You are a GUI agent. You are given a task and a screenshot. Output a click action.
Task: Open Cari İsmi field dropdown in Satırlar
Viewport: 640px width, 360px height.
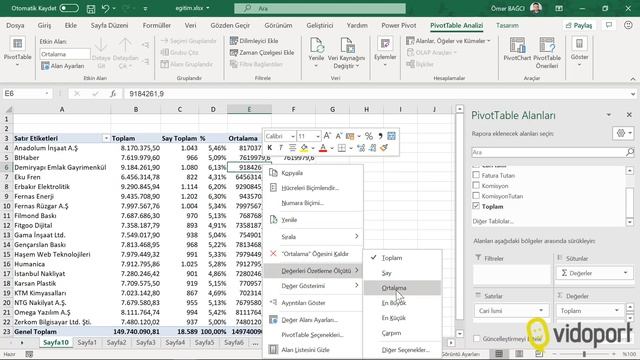pyautogui.click(x=541, y=311)
